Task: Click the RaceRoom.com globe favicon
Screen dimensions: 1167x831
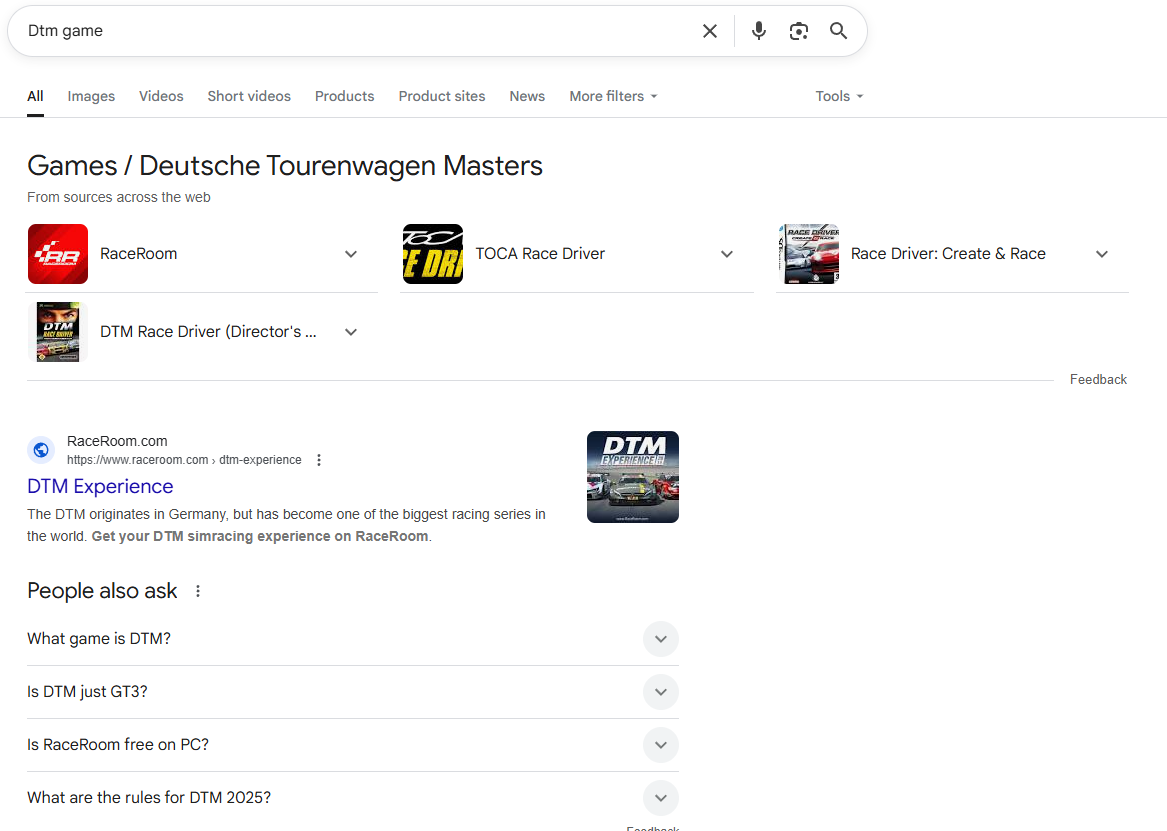Action: 41,449
